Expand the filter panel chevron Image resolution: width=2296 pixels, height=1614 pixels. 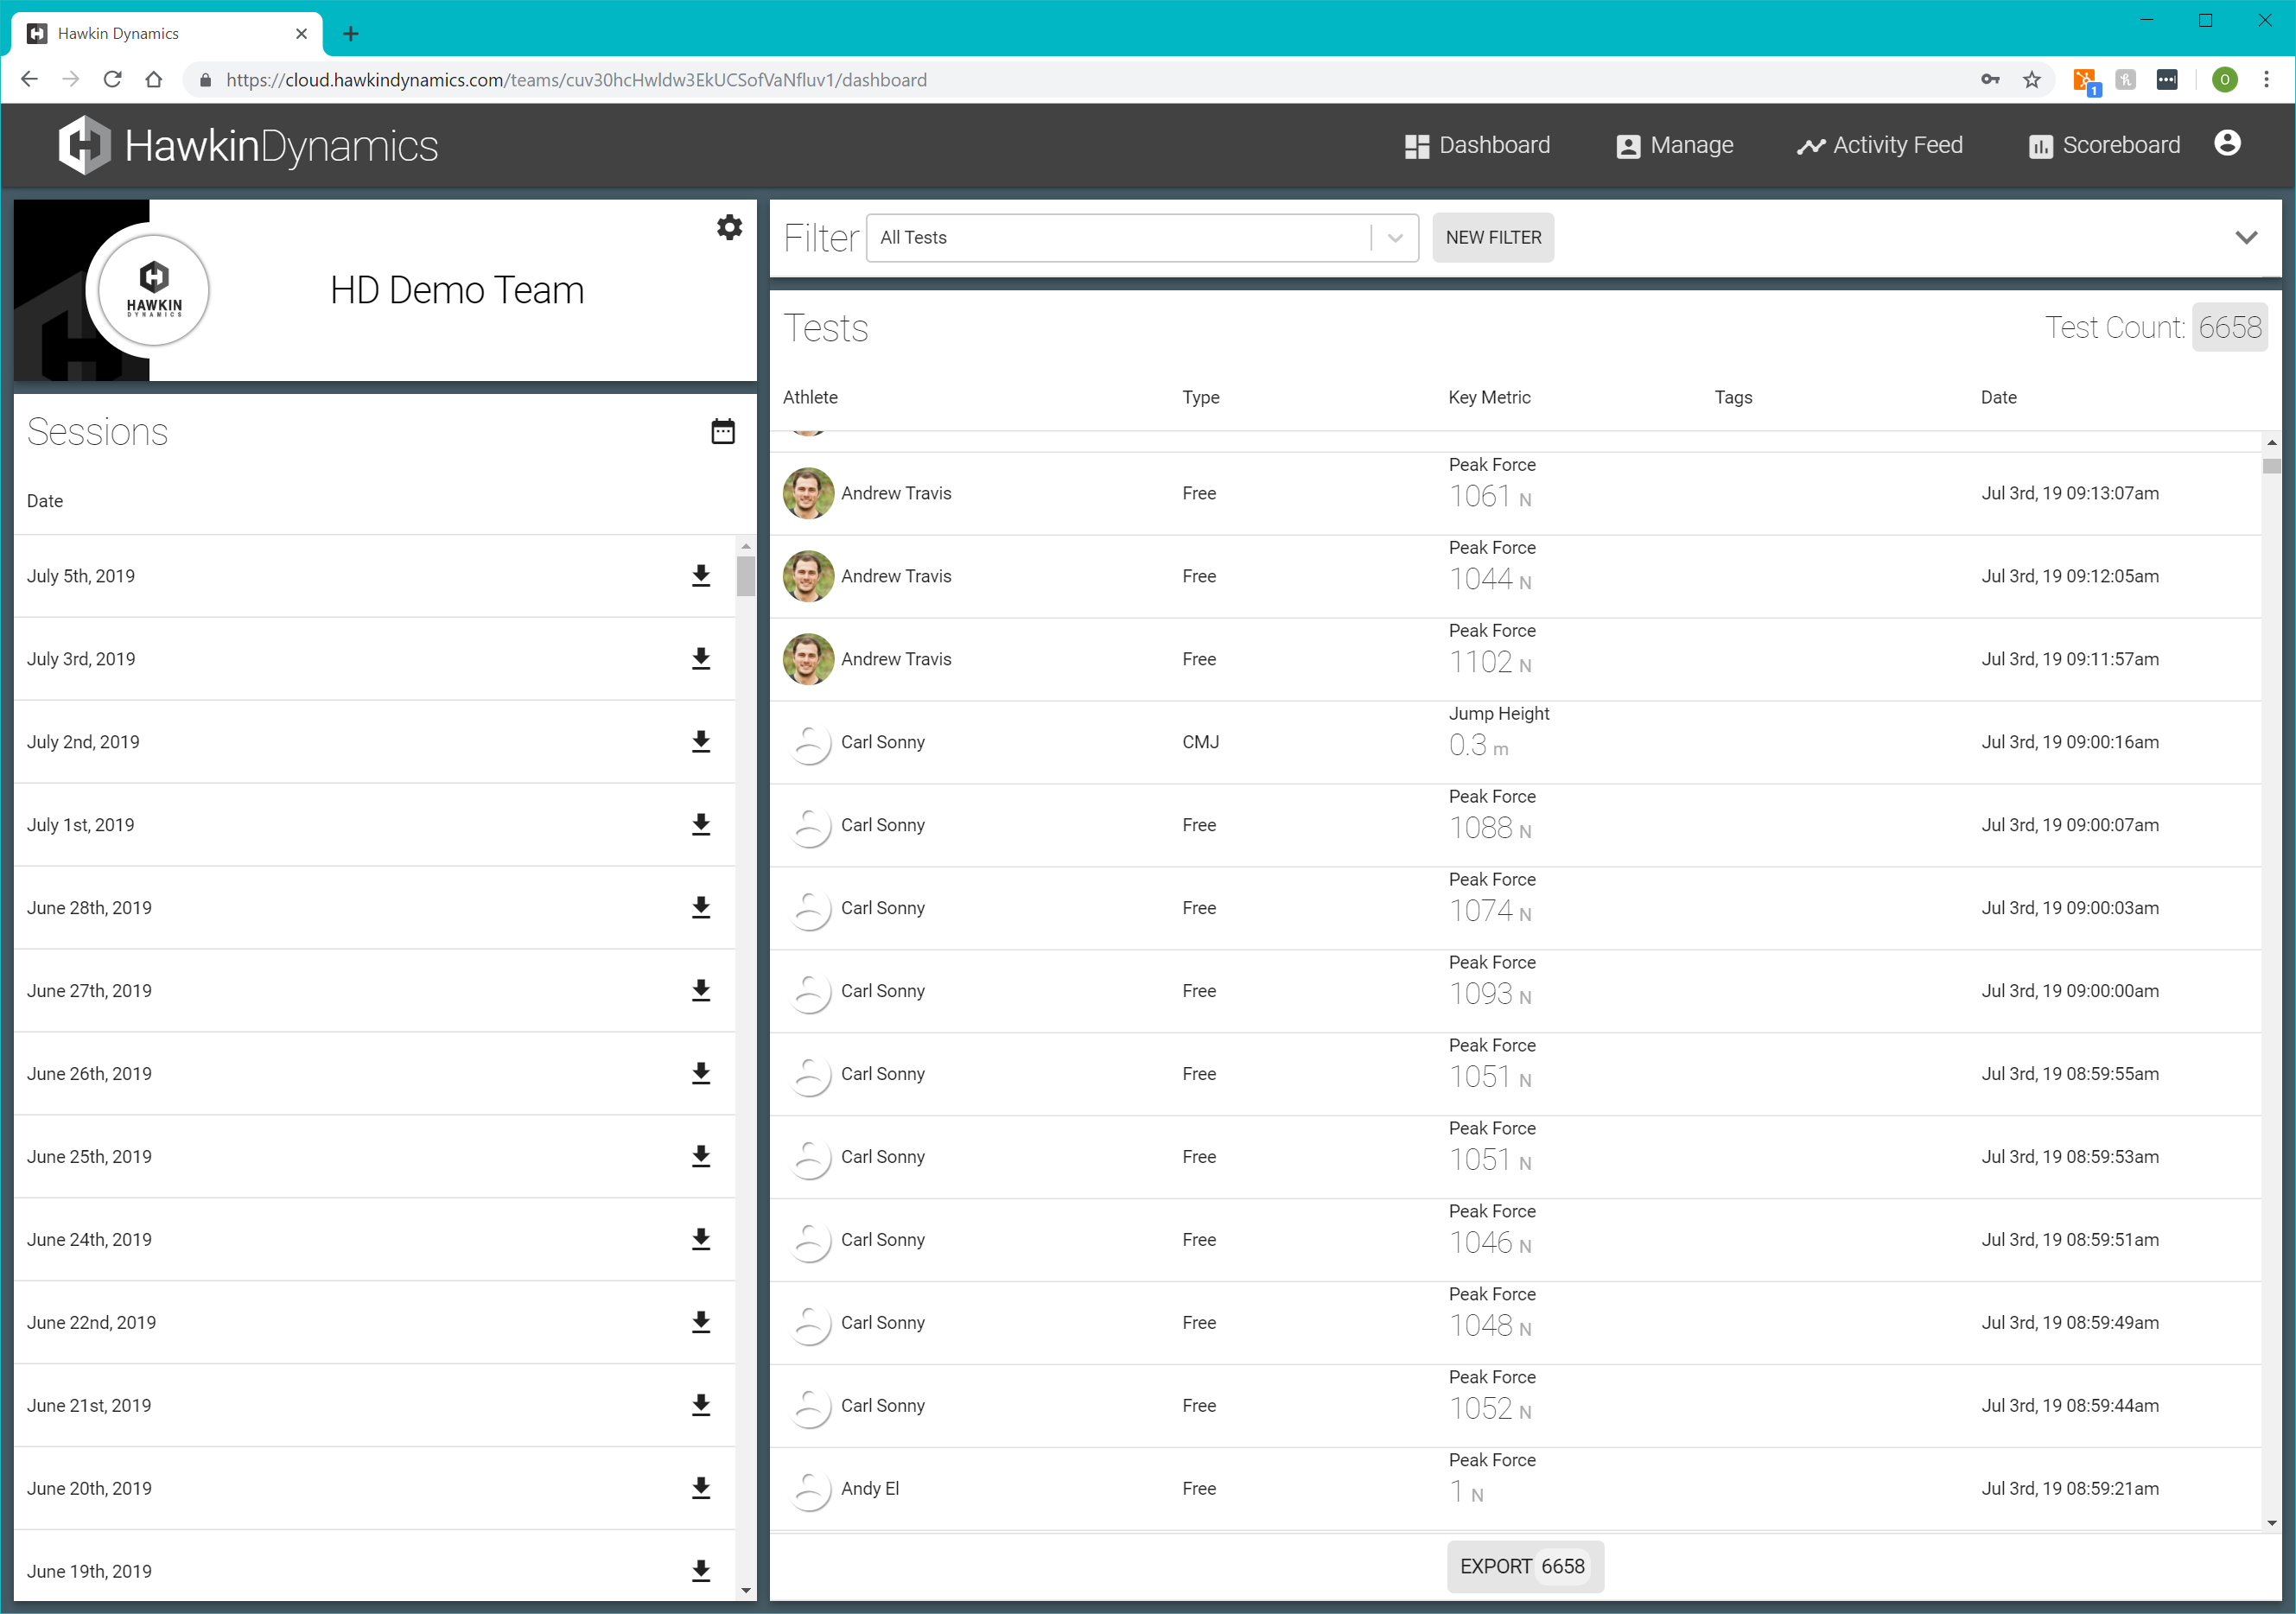pyautogui.click(x=2246, y=238)
